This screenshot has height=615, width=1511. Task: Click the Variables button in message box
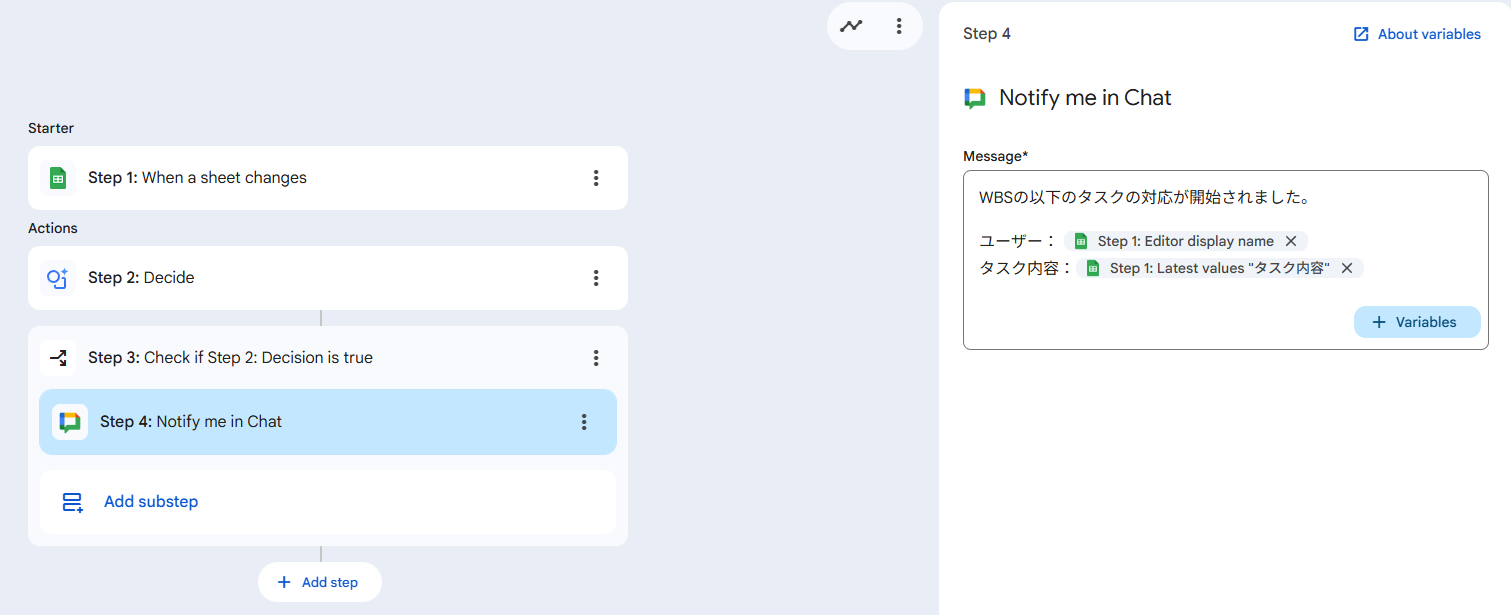tap(1417, 322)
